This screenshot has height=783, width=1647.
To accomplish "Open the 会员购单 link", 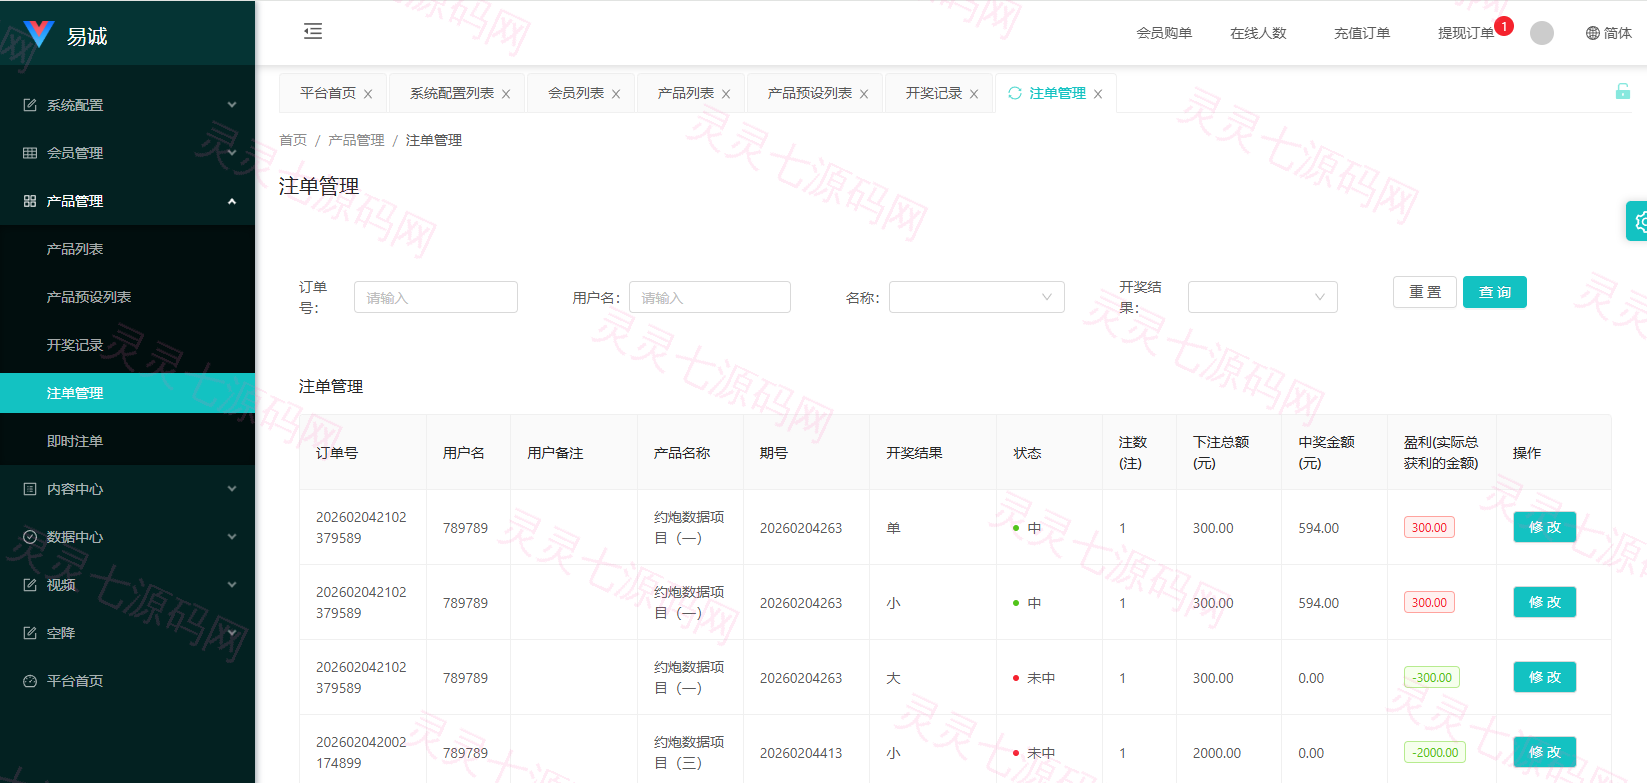I will point(1164,33).
